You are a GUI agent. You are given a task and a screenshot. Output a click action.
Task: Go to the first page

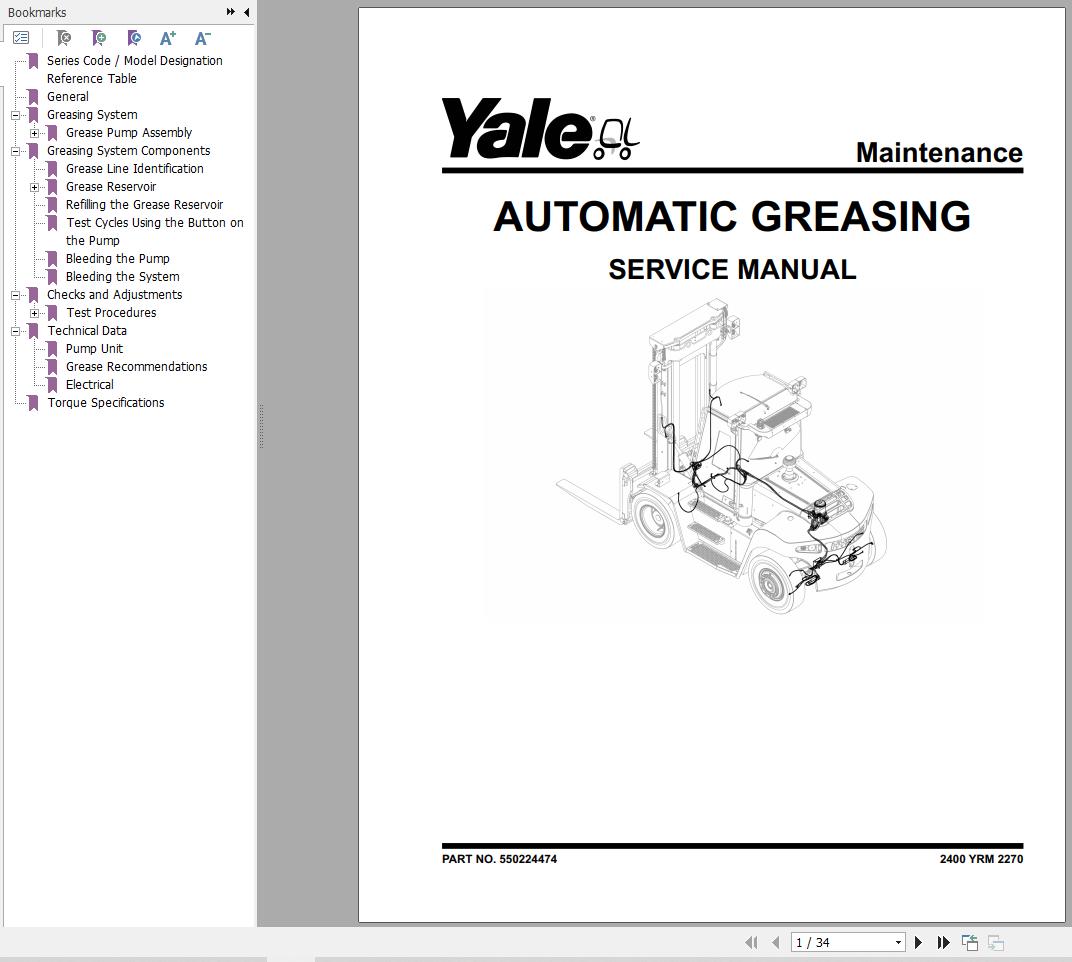point(751,942)
